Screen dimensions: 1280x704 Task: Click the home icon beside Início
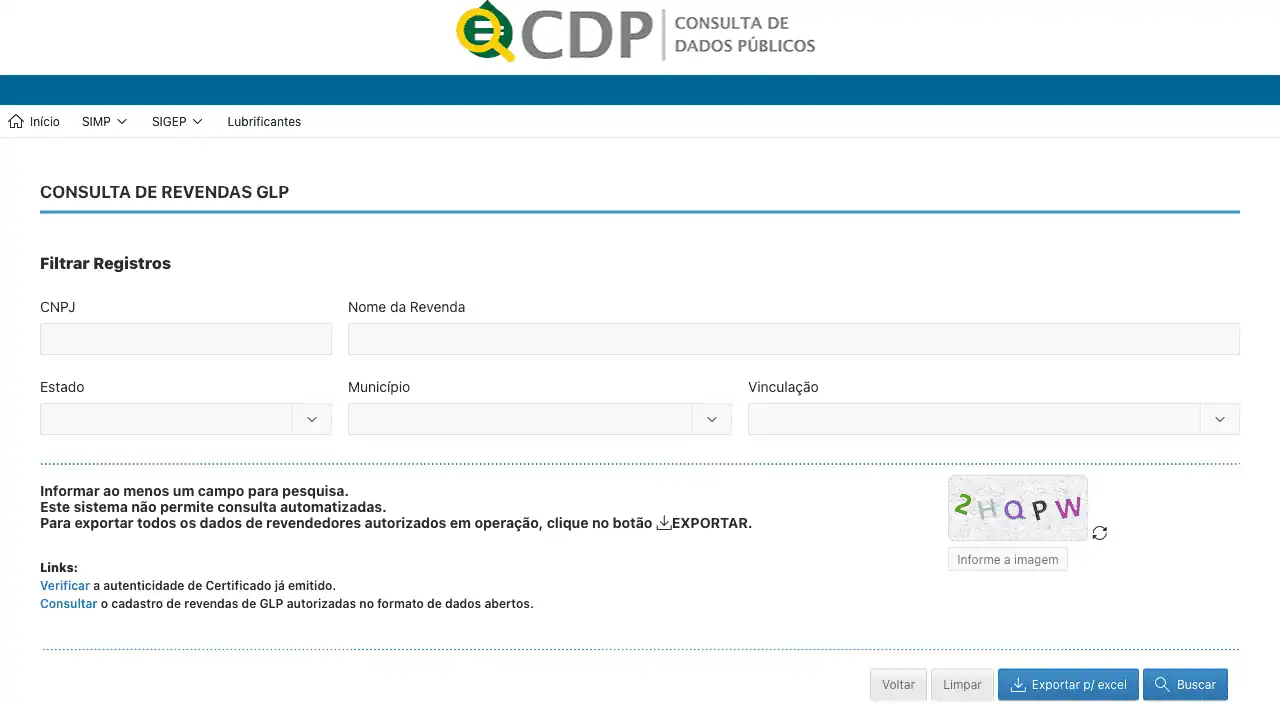point(16,122)
